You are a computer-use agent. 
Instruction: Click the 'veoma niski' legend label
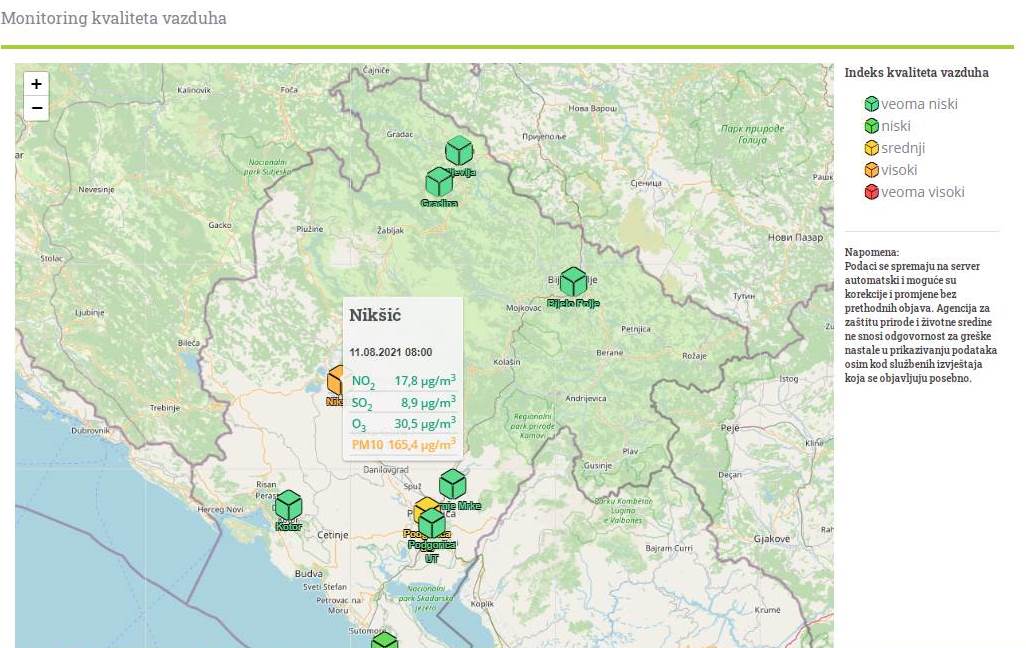(x=919, y=104)
